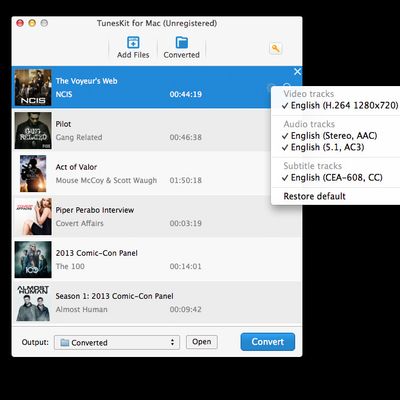Viewport: 400px width, 400px height.
Task: Close the TunesKit window with the red button
Action: (20, 23)
